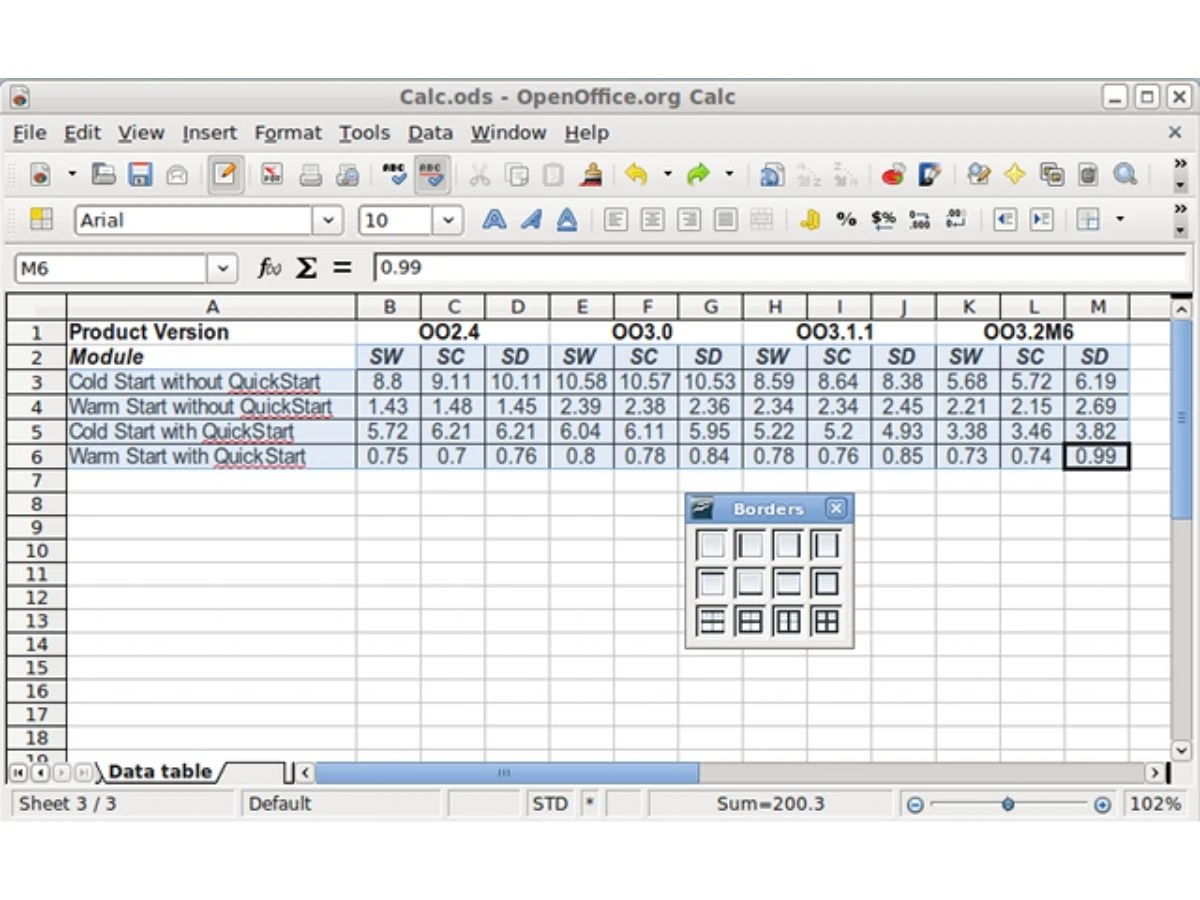Apply percent number format

[846, 220]
